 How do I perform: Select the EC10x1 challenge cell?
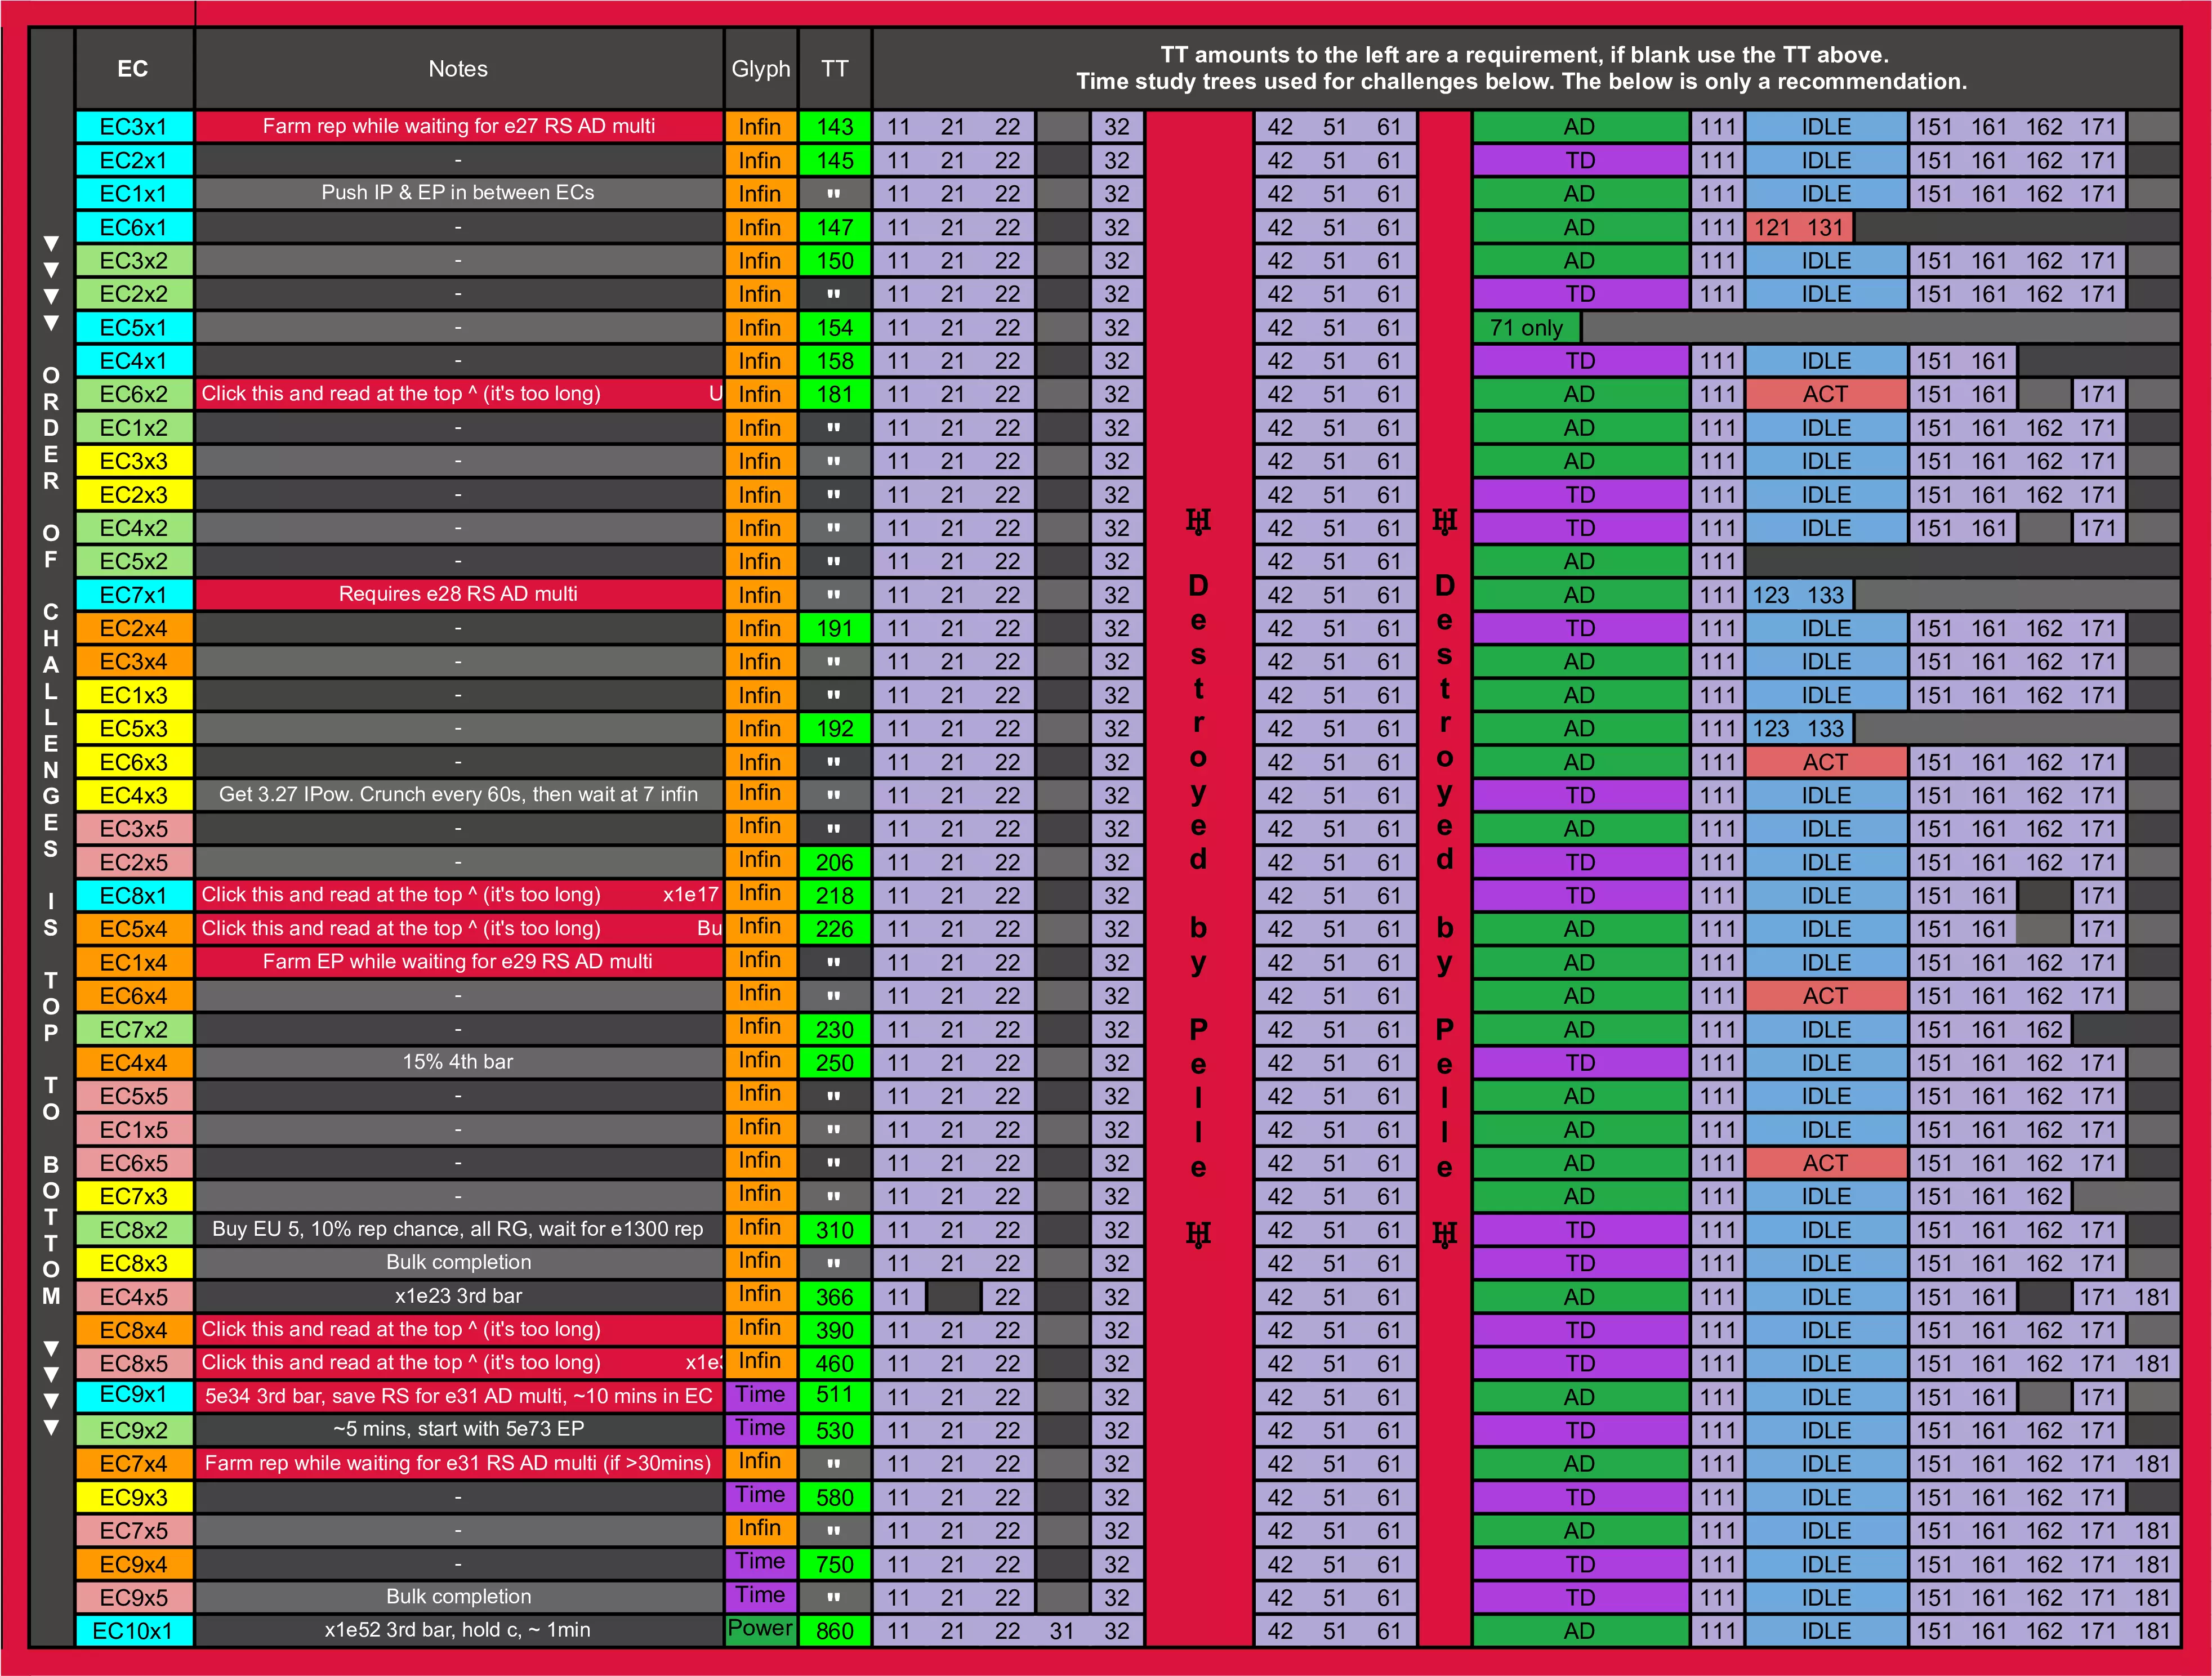point(133,1630)
